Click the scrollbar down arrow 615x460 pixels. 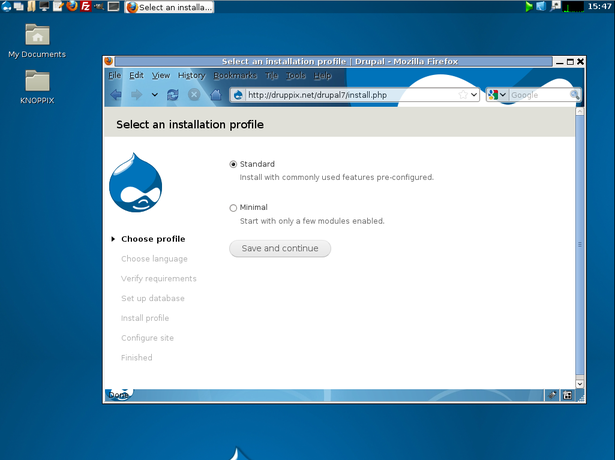[580, 384]
